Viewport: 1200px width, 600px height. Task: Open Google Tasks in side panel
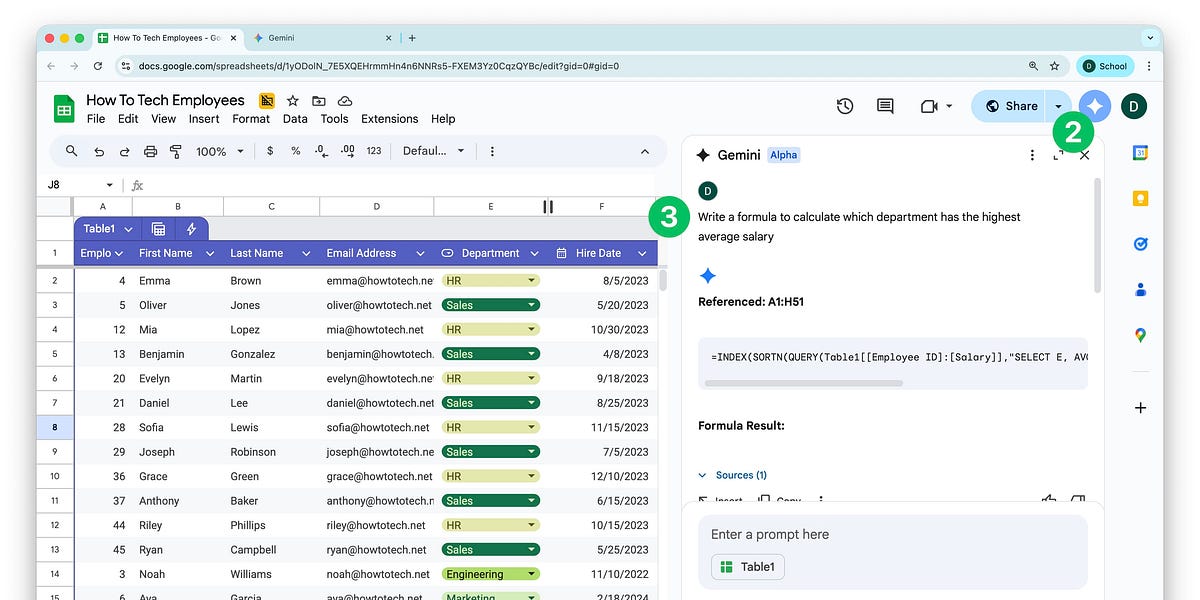1140,244
